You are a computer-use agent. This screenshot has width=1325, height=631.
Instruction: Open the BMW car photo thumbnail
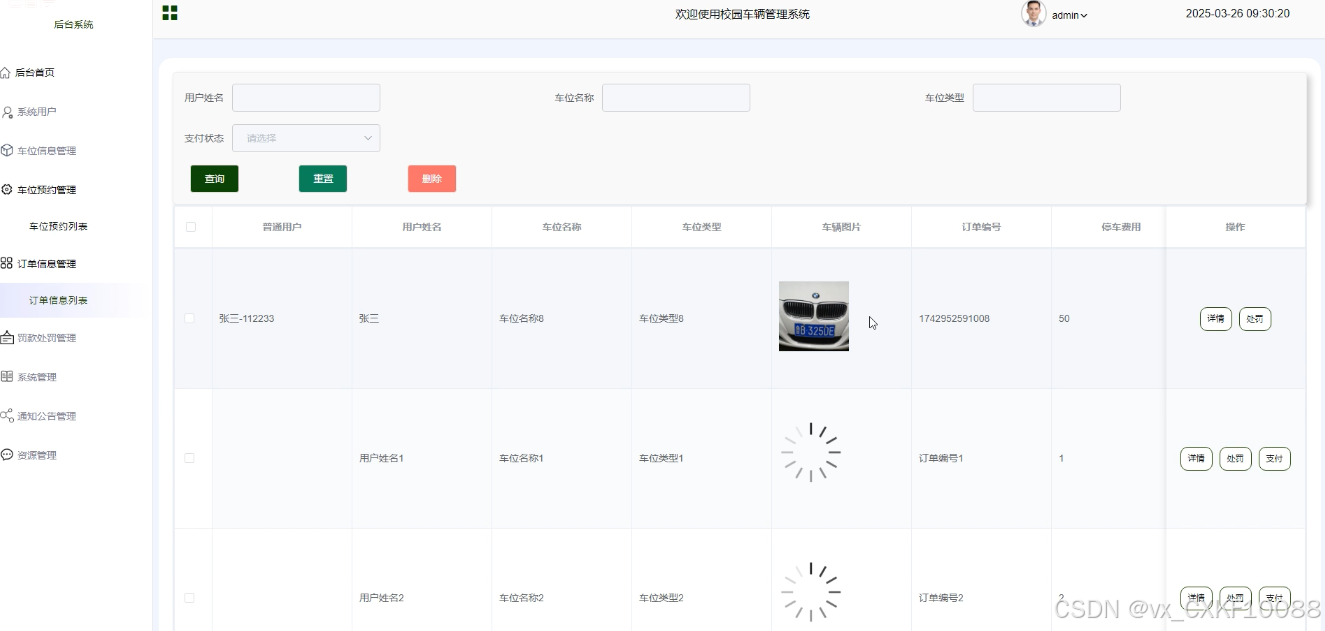[x=814, y=316]
